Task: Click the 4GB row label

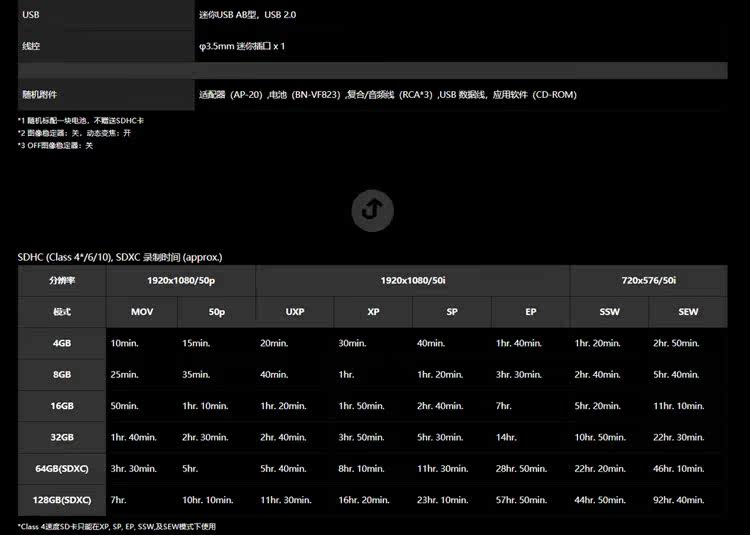Action: (62, 343)
